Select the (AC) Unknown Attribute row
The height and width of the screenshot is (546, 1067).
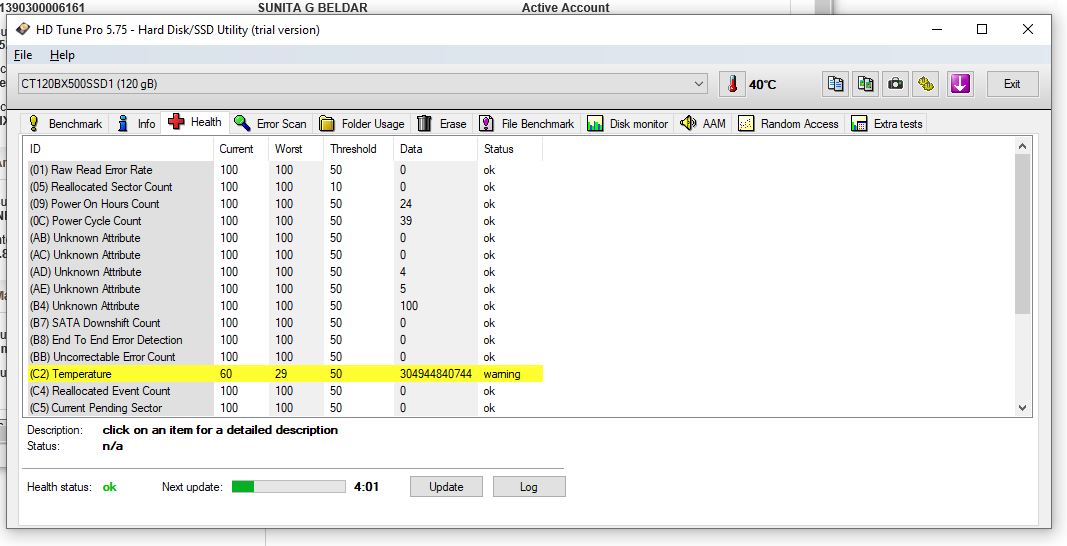click(x=284, y=255)
